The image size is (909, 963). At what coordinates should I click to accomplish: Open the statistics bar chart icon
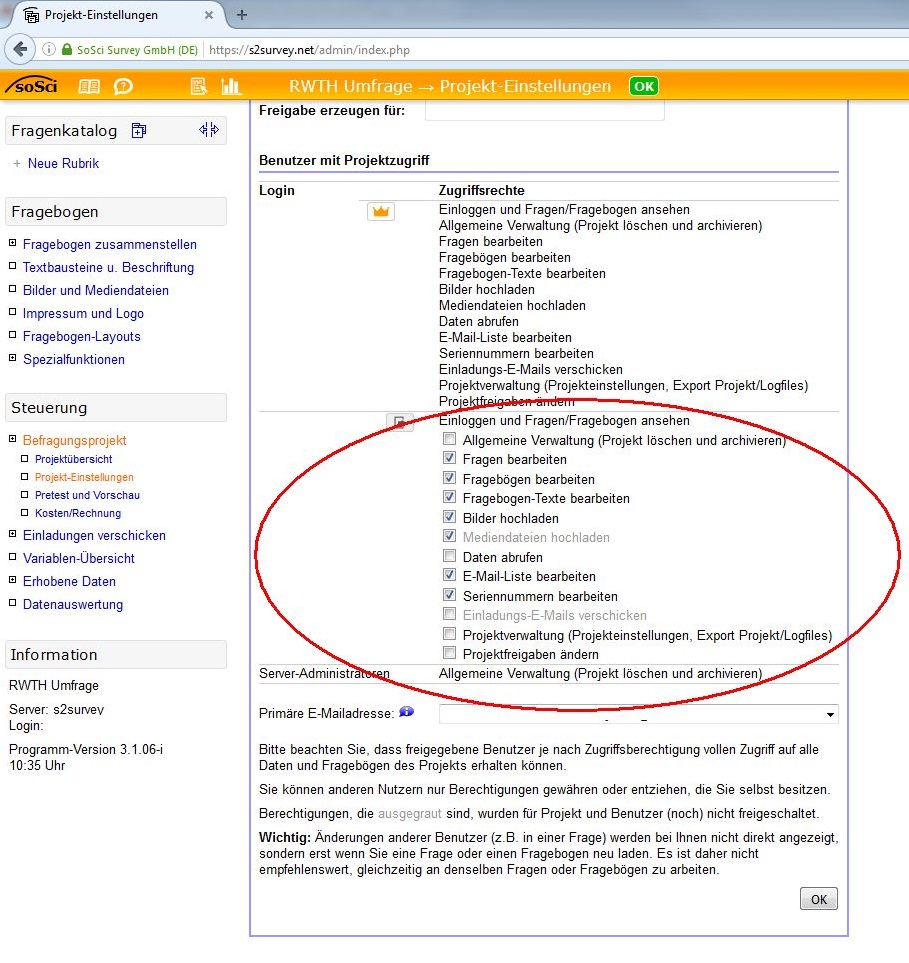(231, 87)
